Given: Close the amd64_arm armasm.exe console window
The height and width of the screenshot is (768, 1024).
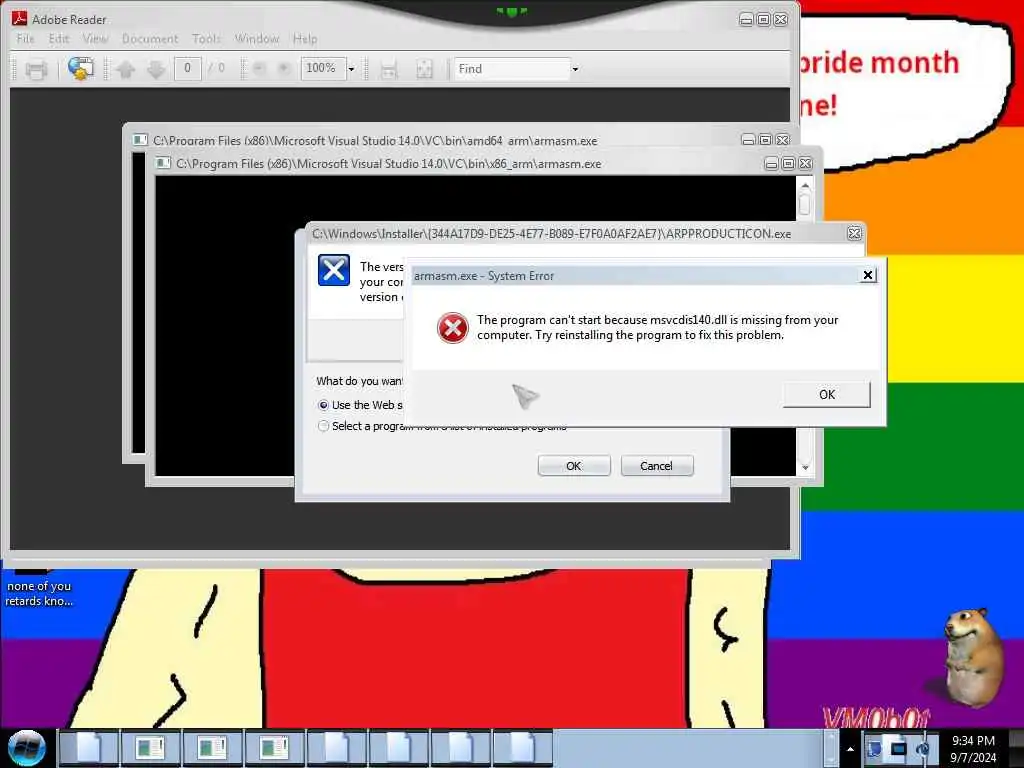Looking at the screenshot, I should (x=783, y=140).
